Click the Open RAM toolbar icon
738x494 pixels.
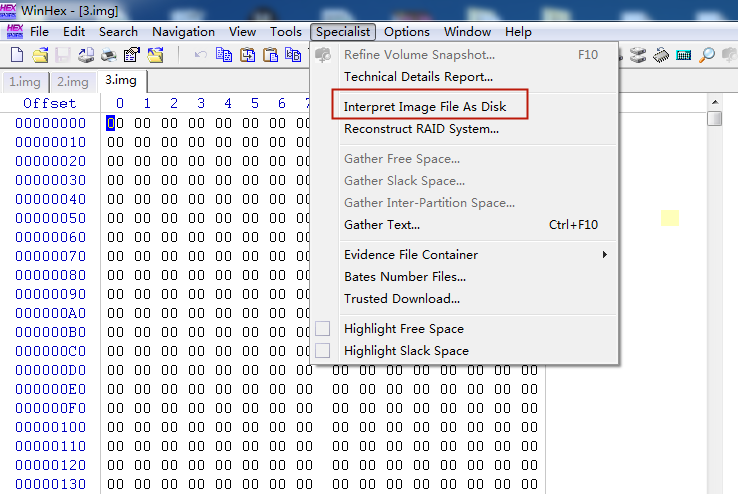click(661, 55)
